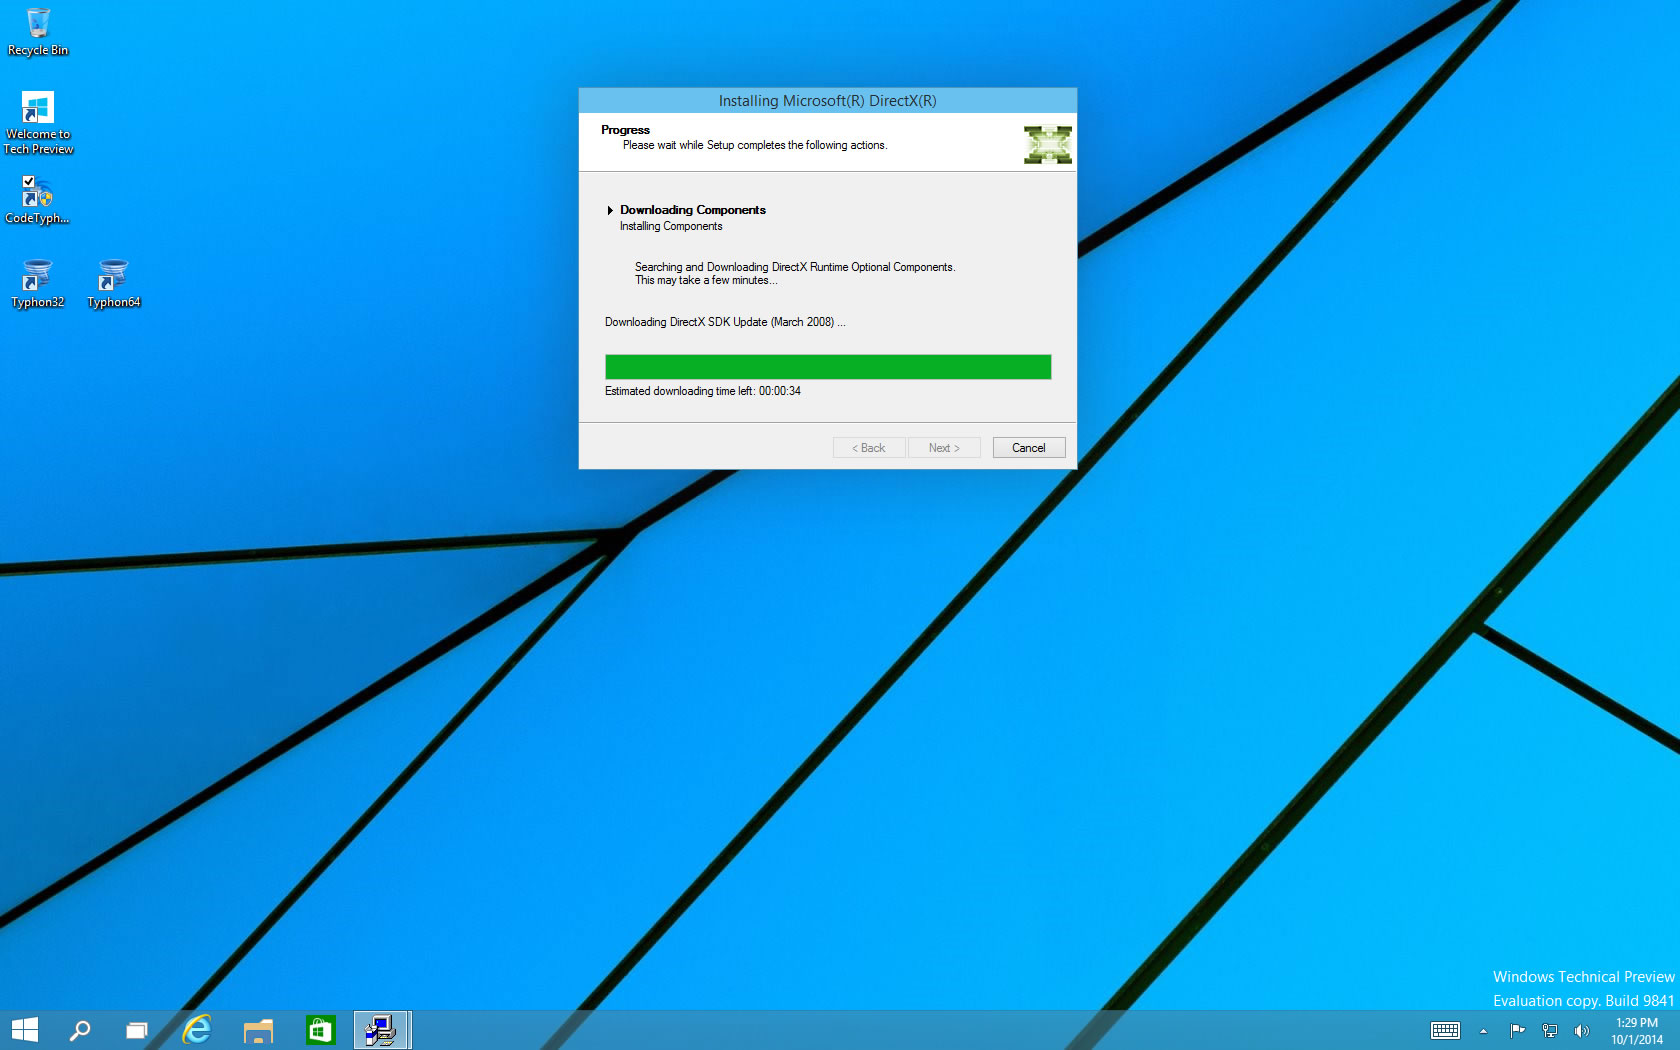This screenshot has width=1680, height=1050.
Task: Open the Welcome to Tech Preview shortcut
Action: point(38,123)
